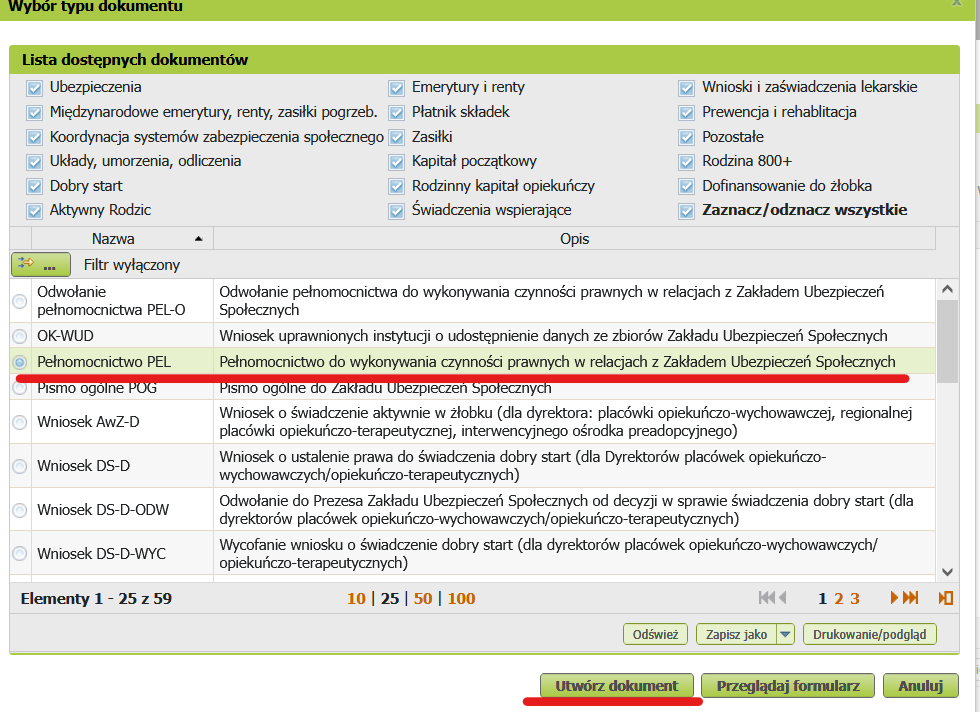The height and width of the screenshot is (712, 980).
Task: Toggle Prewencja i rehablitacja checkbox
Action: pos(686,113)
